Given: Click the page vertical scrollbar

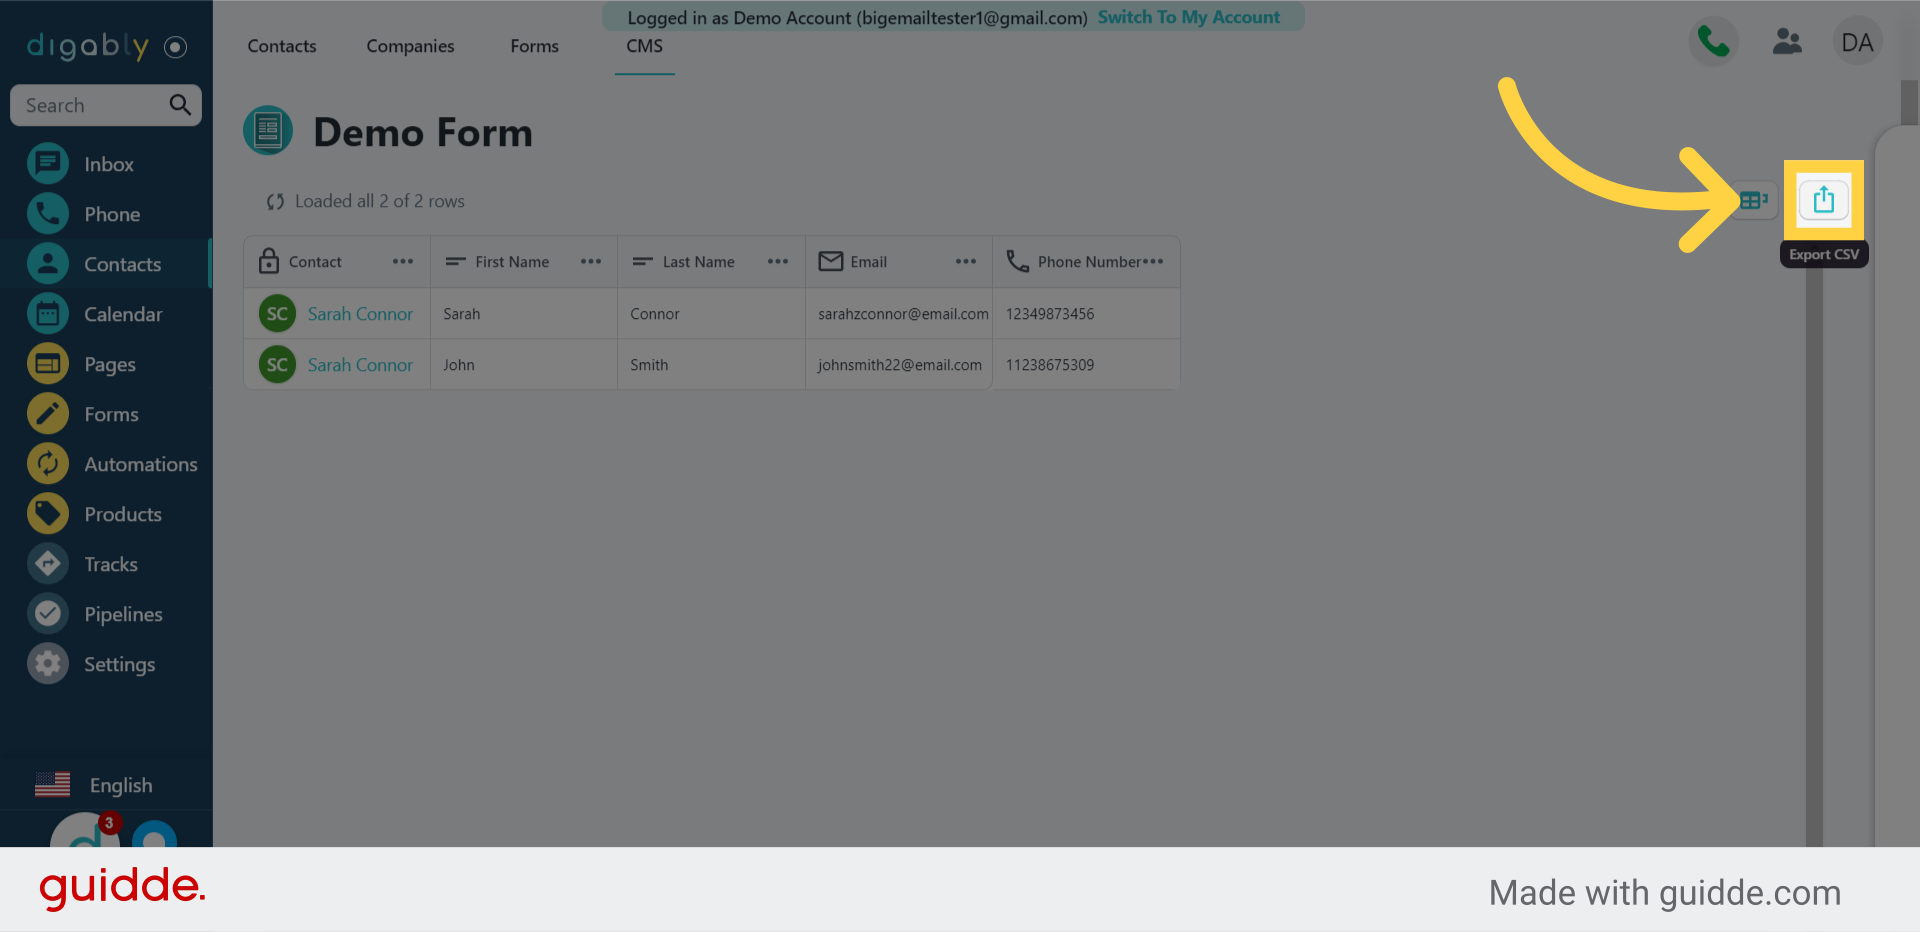Looking at the screenshot, I should 1909,102.
